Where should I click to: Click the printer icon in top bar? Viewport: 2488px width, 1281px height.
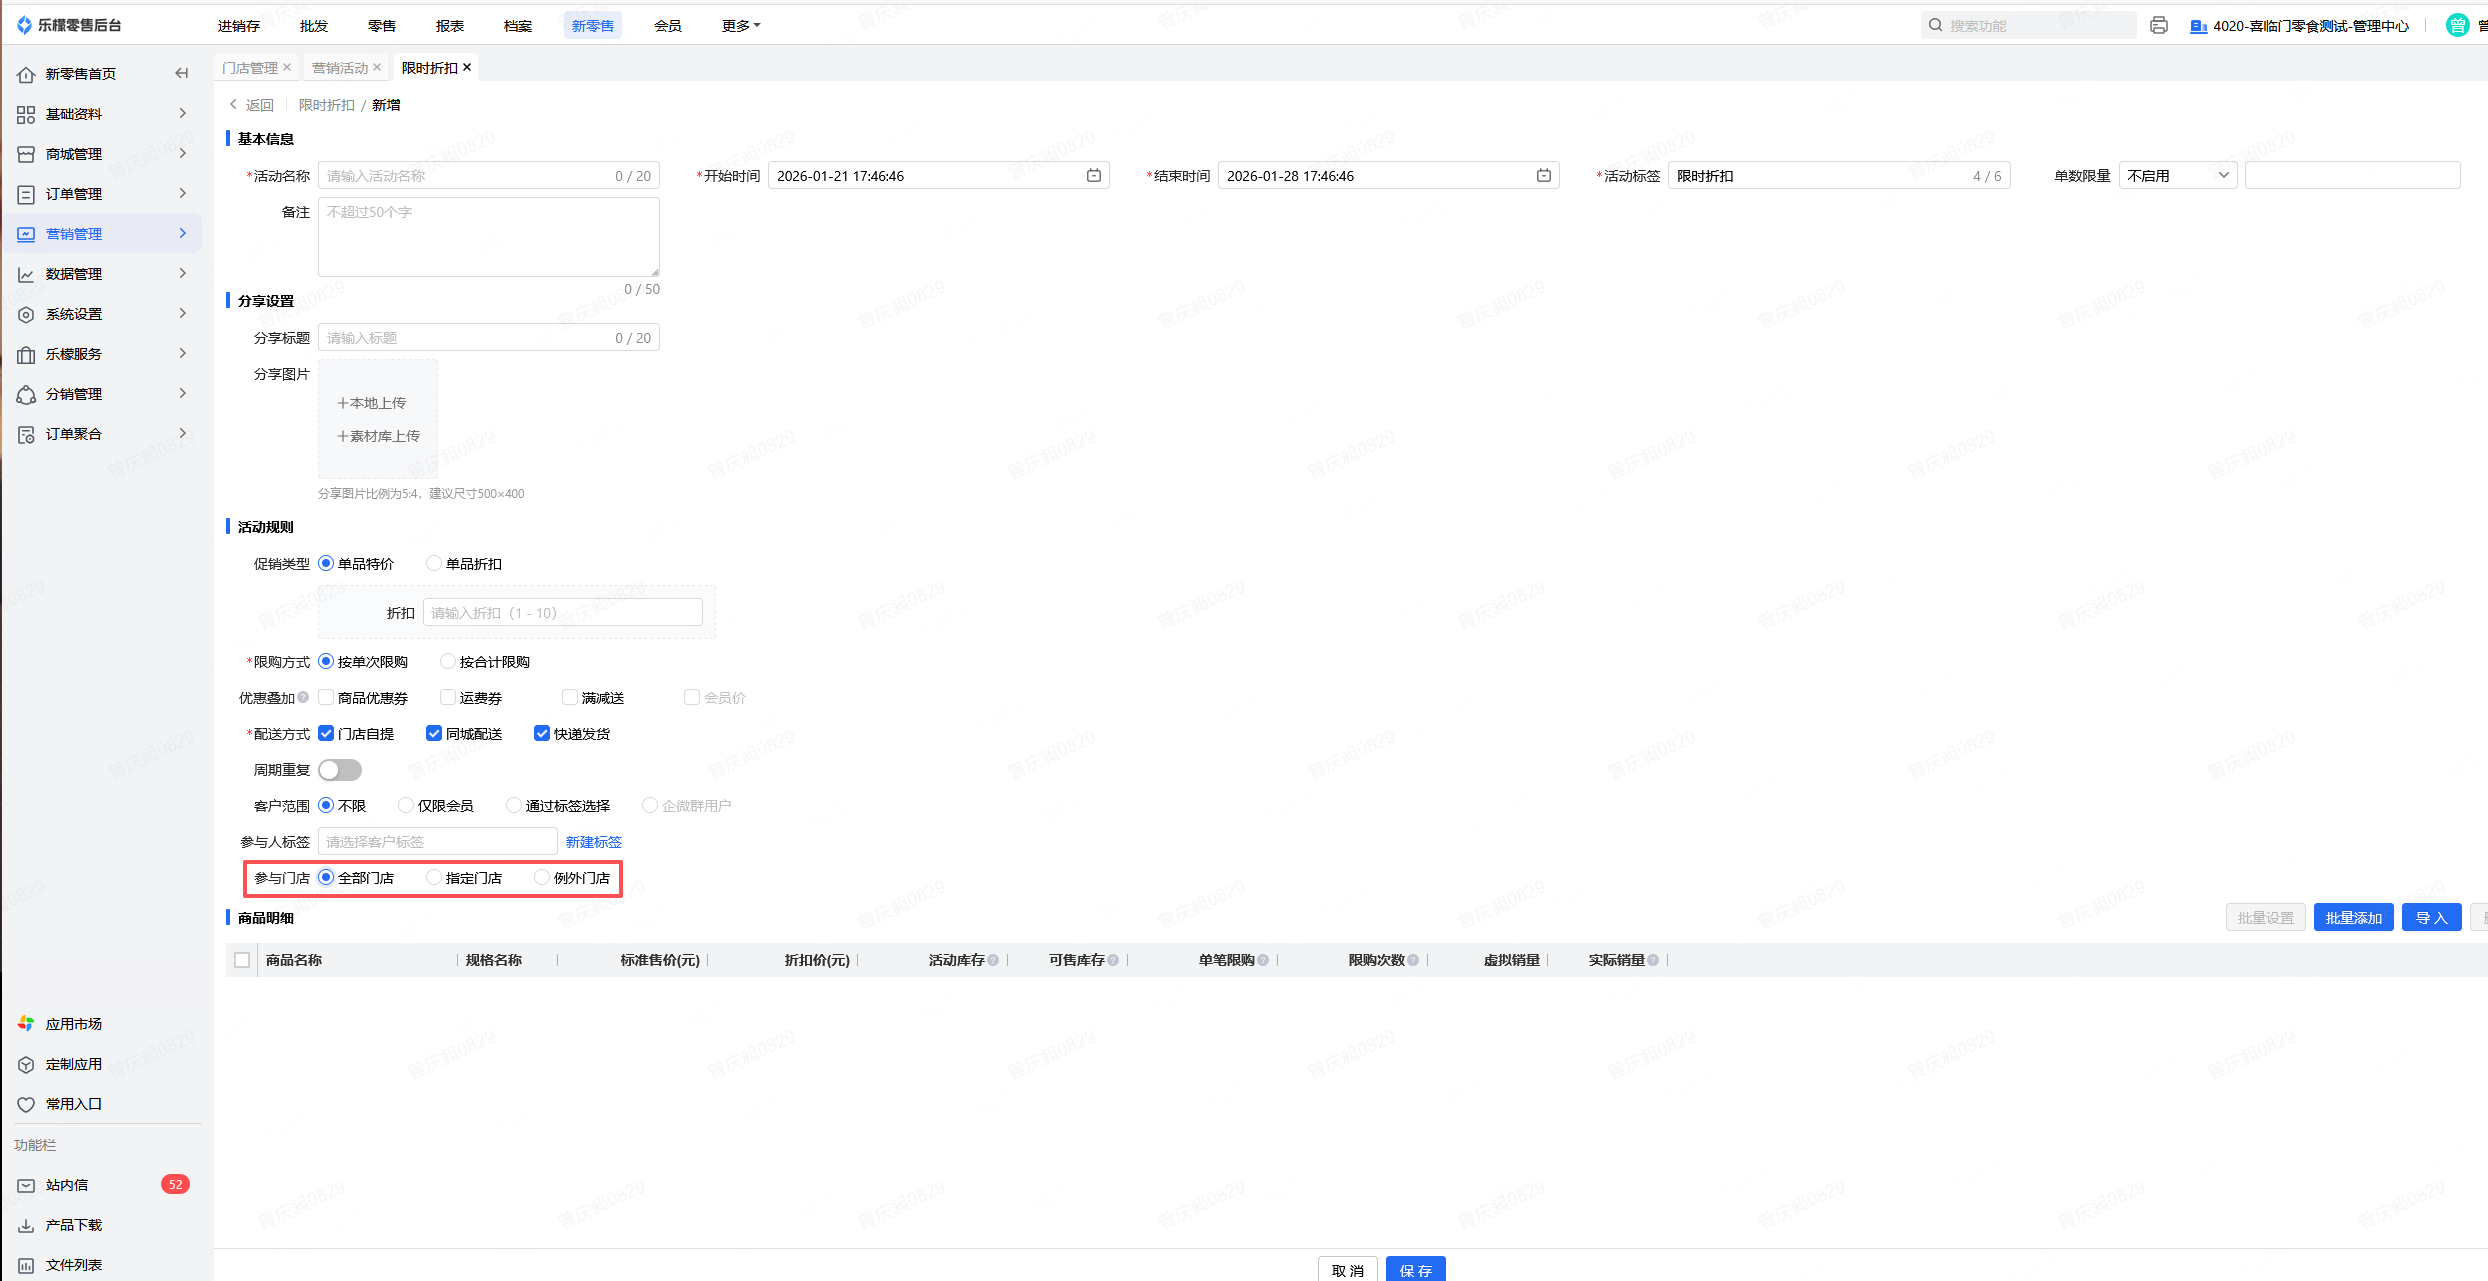pyautogui.click(x=2159, y=25)
